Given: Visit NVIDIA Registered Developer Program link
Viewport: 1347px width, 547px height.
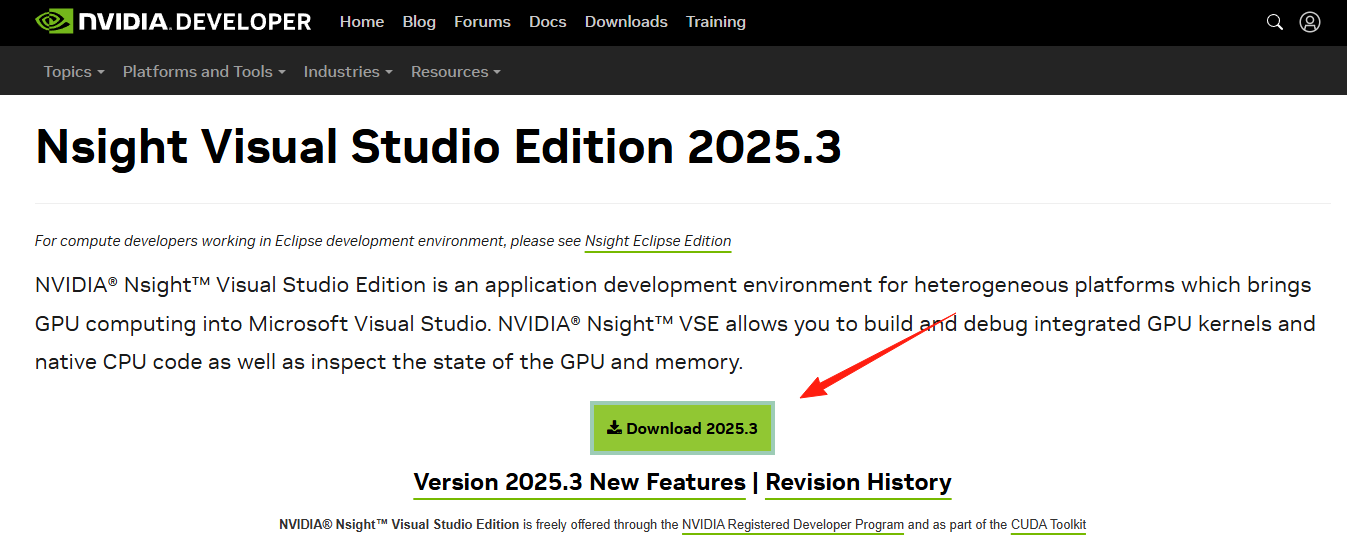Looking at the screenshot, I should point(793,525).
